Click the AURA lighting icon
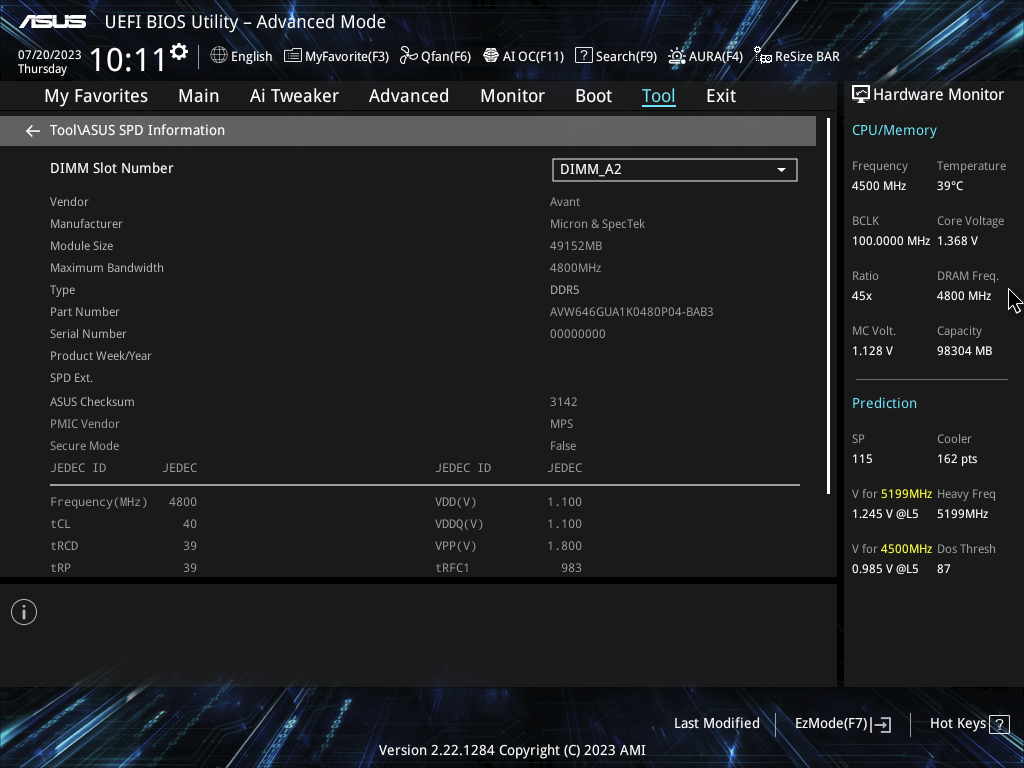 pos(677,56)
